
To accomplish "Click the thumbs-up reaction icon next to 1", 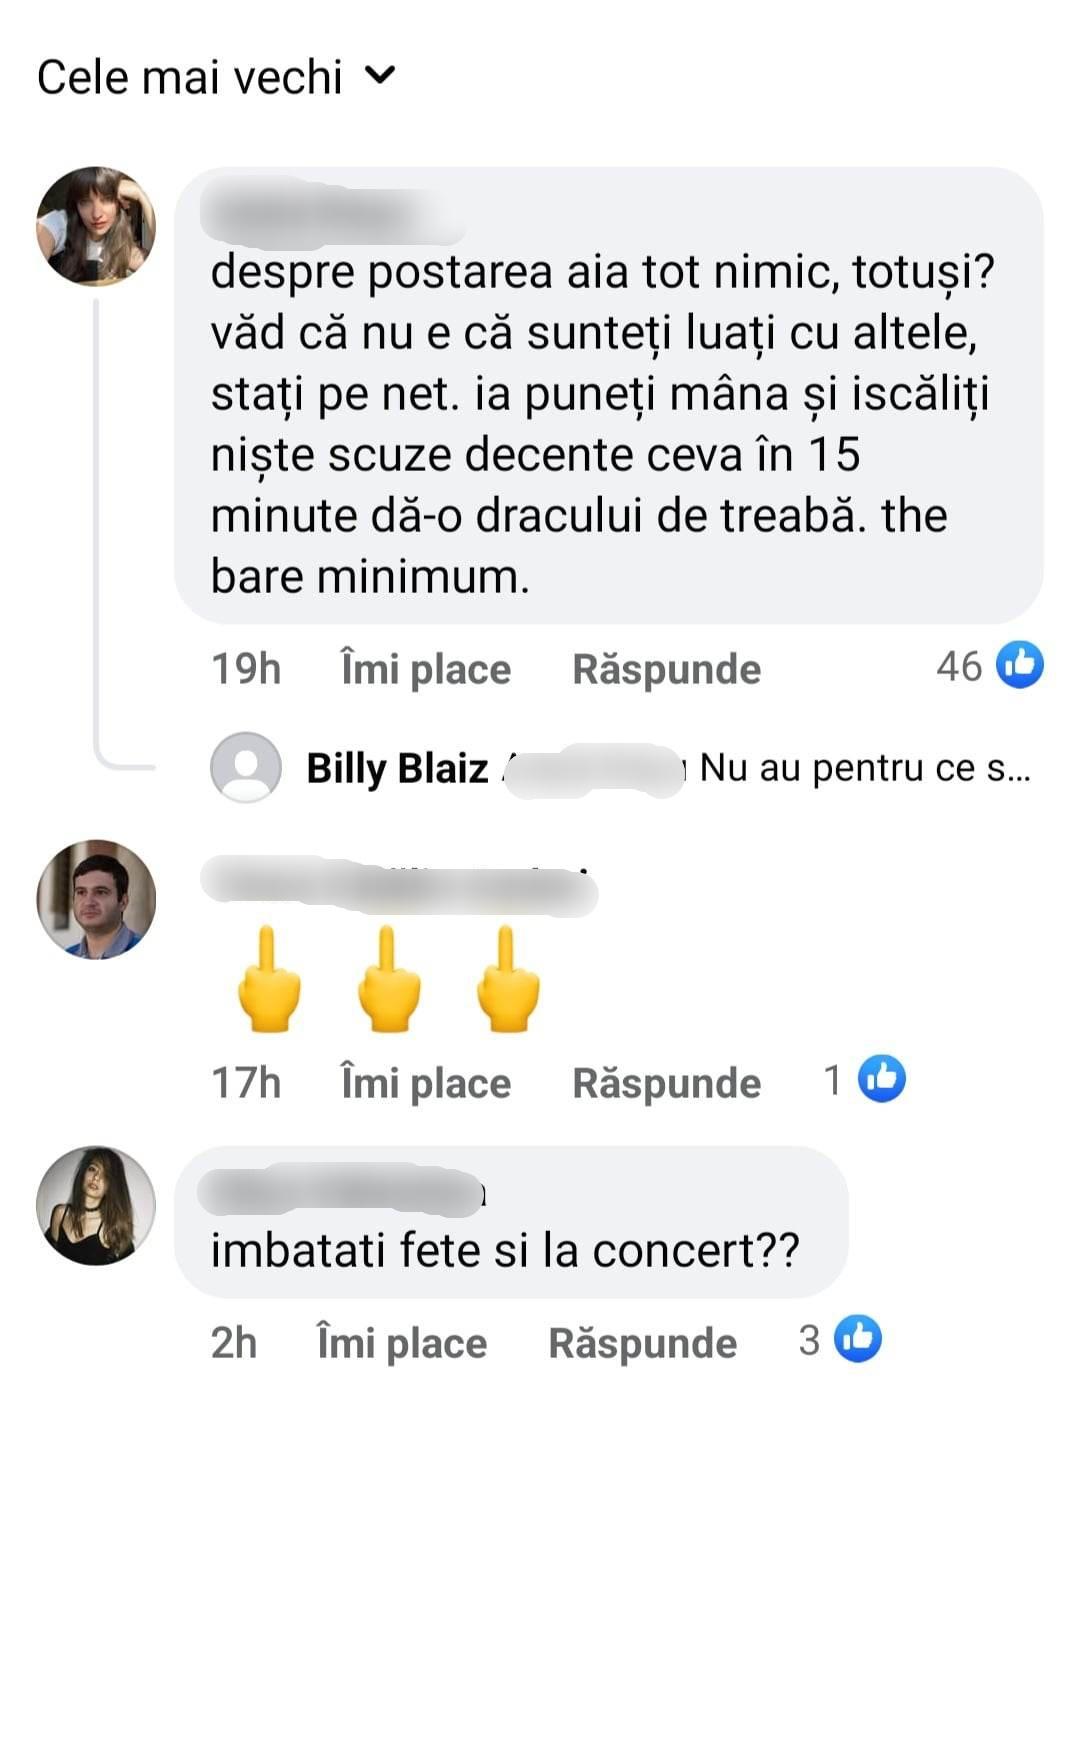I will tap(880, 1081).
